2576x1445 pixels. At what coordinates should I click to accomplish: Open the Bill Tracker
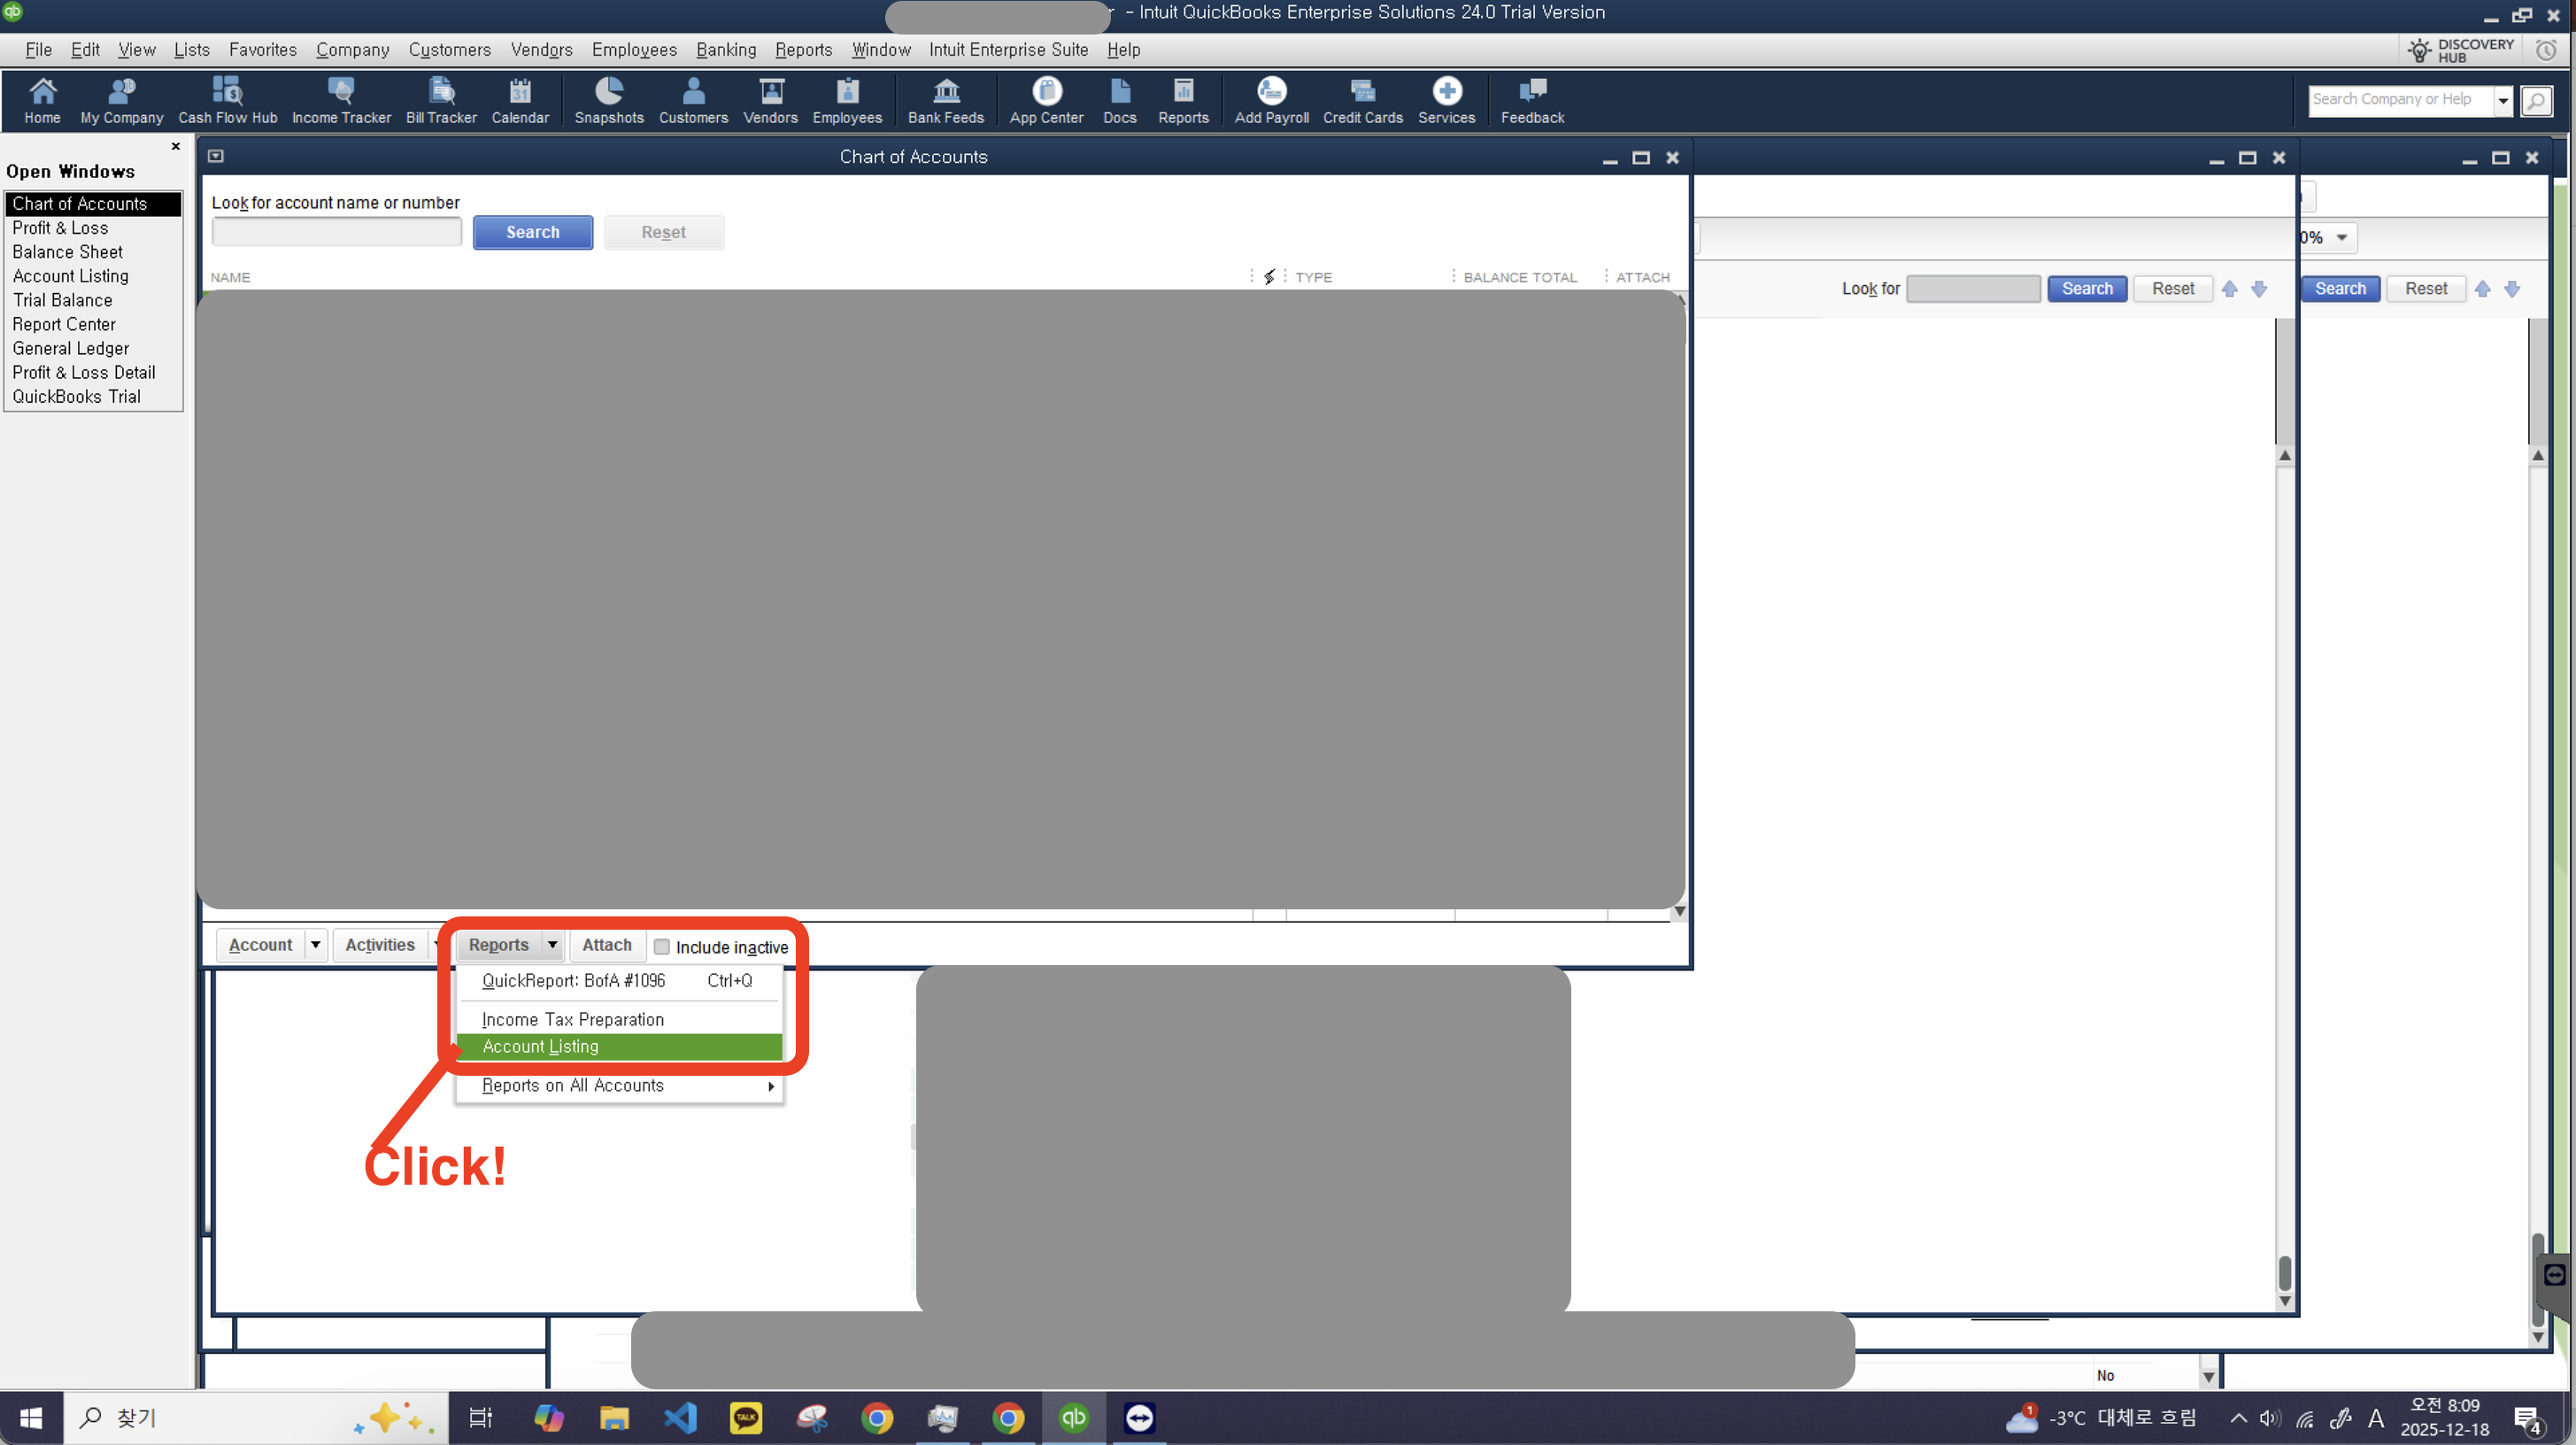tap(440, 100)
